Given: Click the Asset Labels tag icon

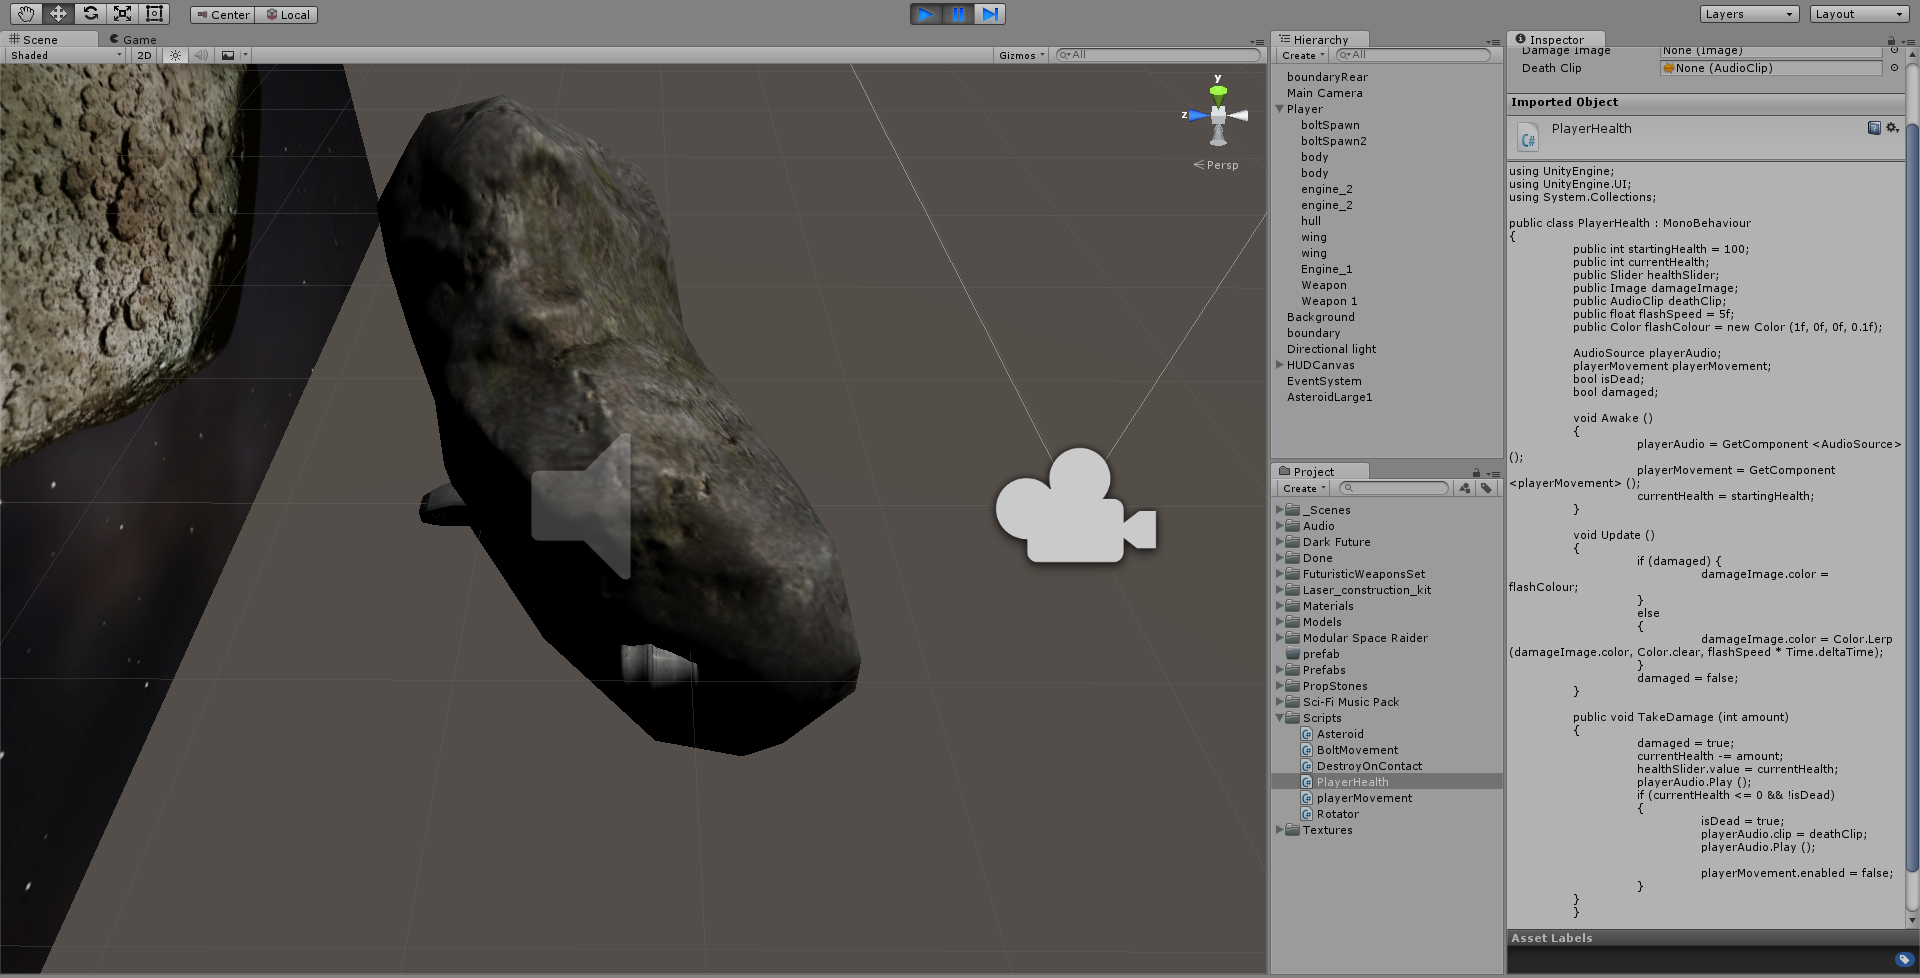Looking at the screenshot, I should click(x=1903, y=960).
